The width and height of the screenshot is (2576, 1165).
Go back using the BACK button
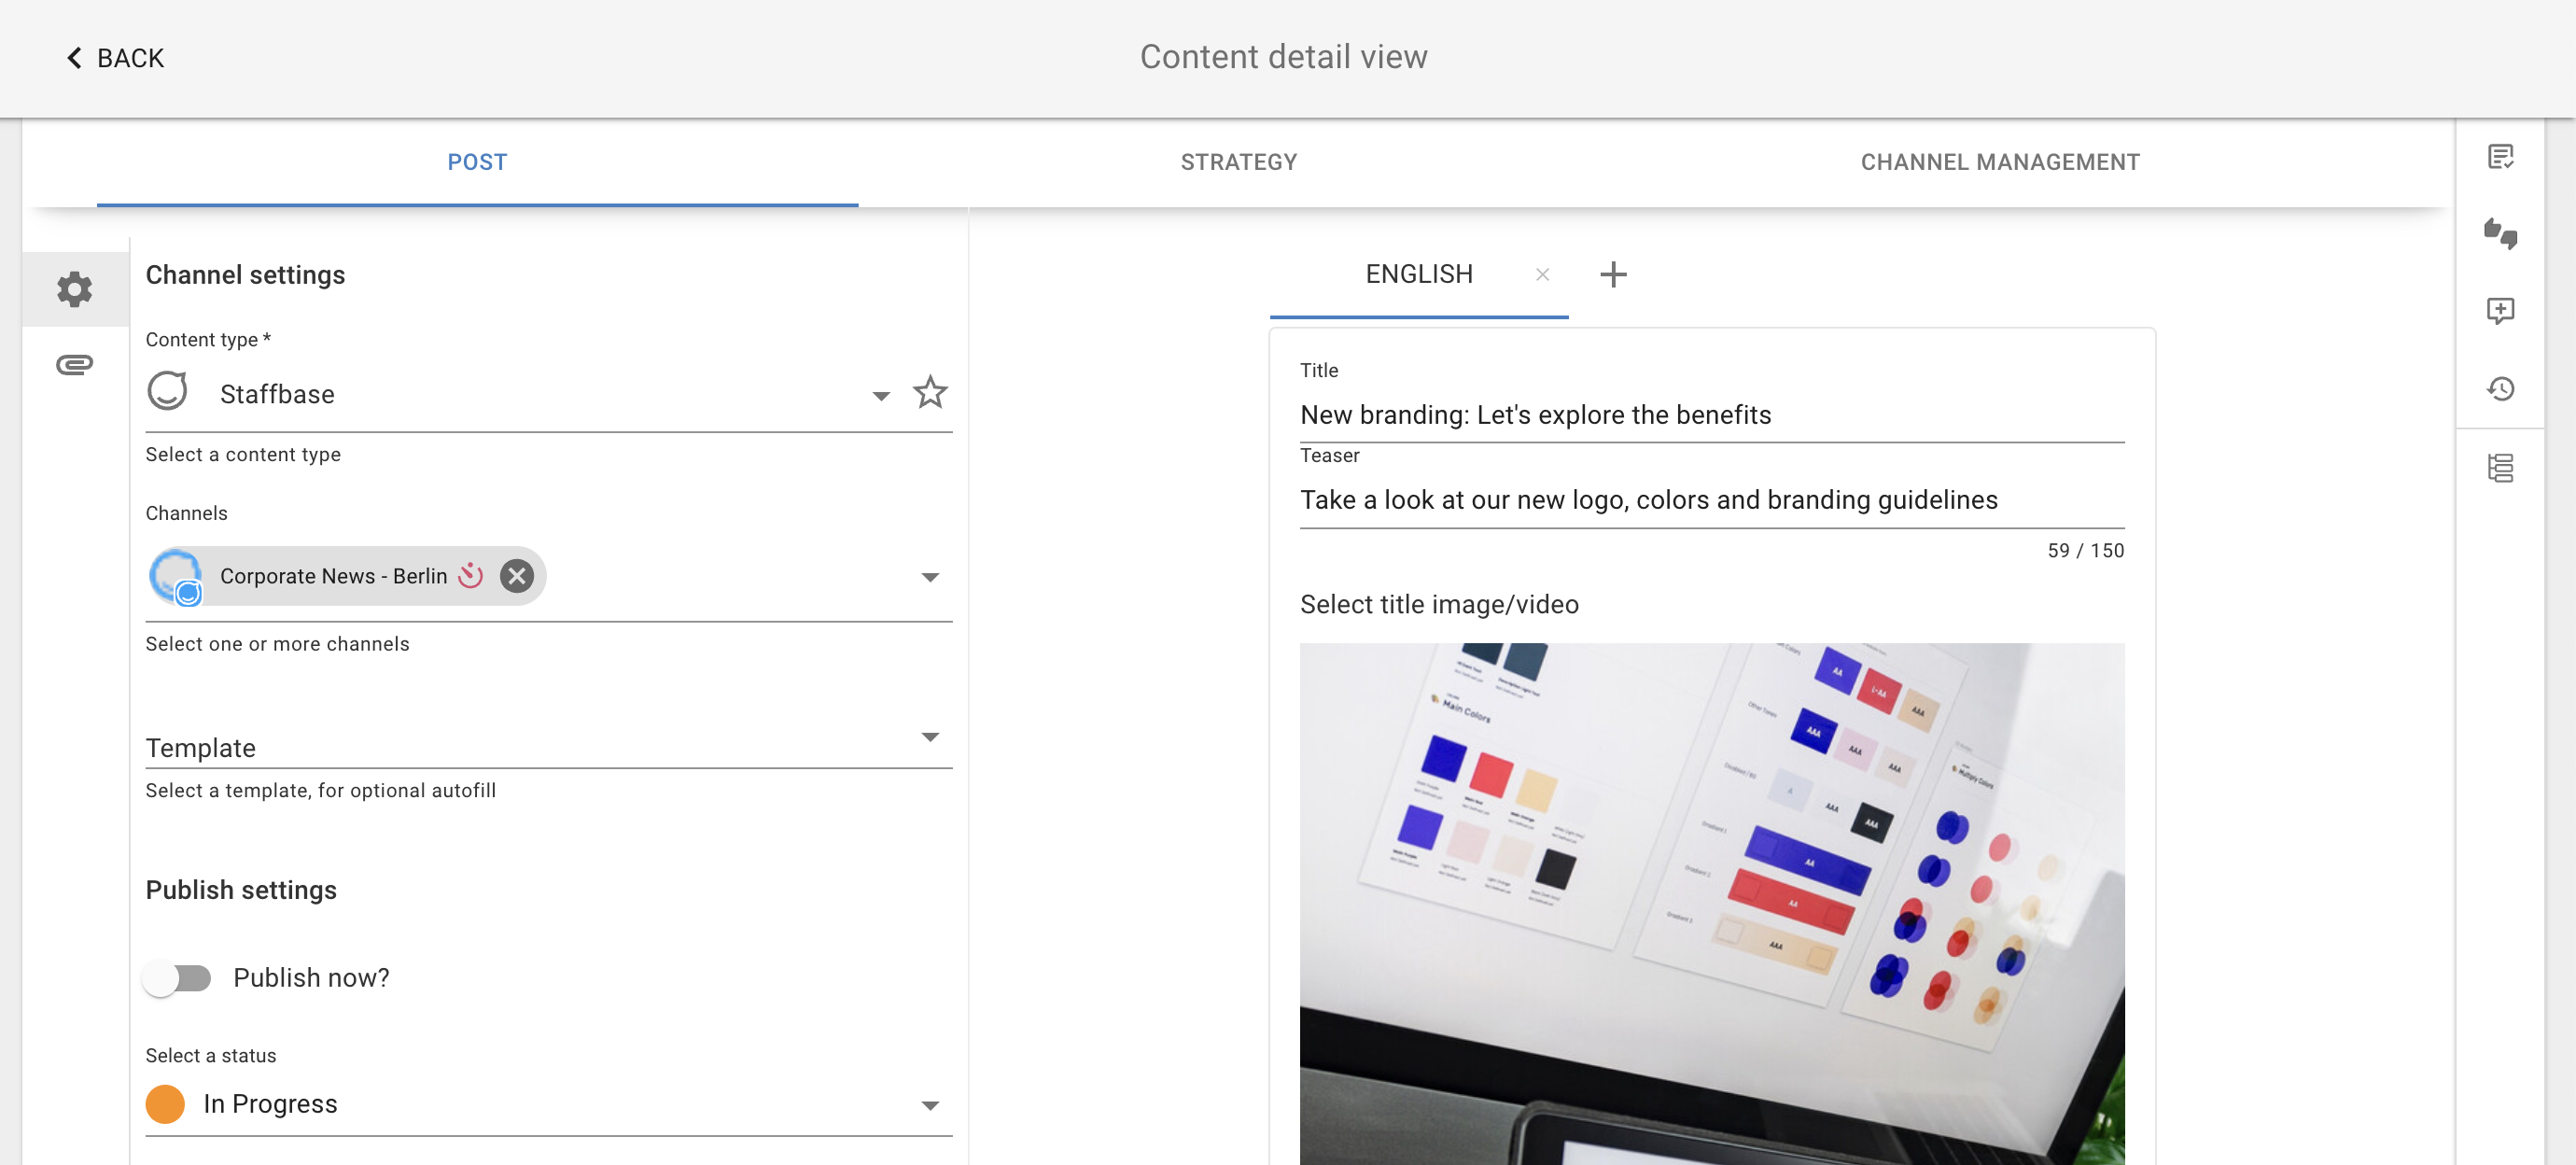tap(114, 58)
